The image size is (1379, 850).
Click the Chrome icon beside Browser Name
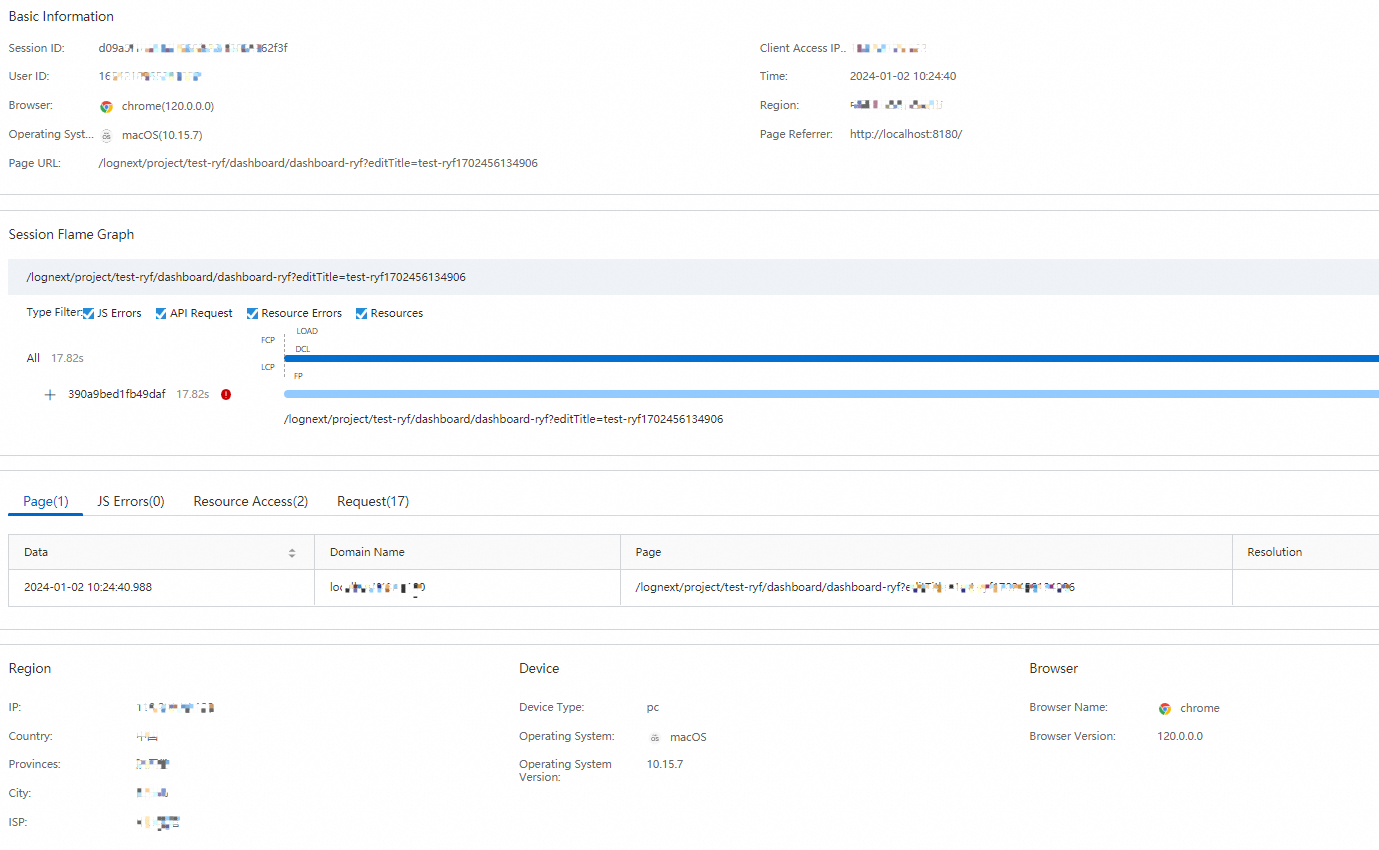pos(1165,709)
